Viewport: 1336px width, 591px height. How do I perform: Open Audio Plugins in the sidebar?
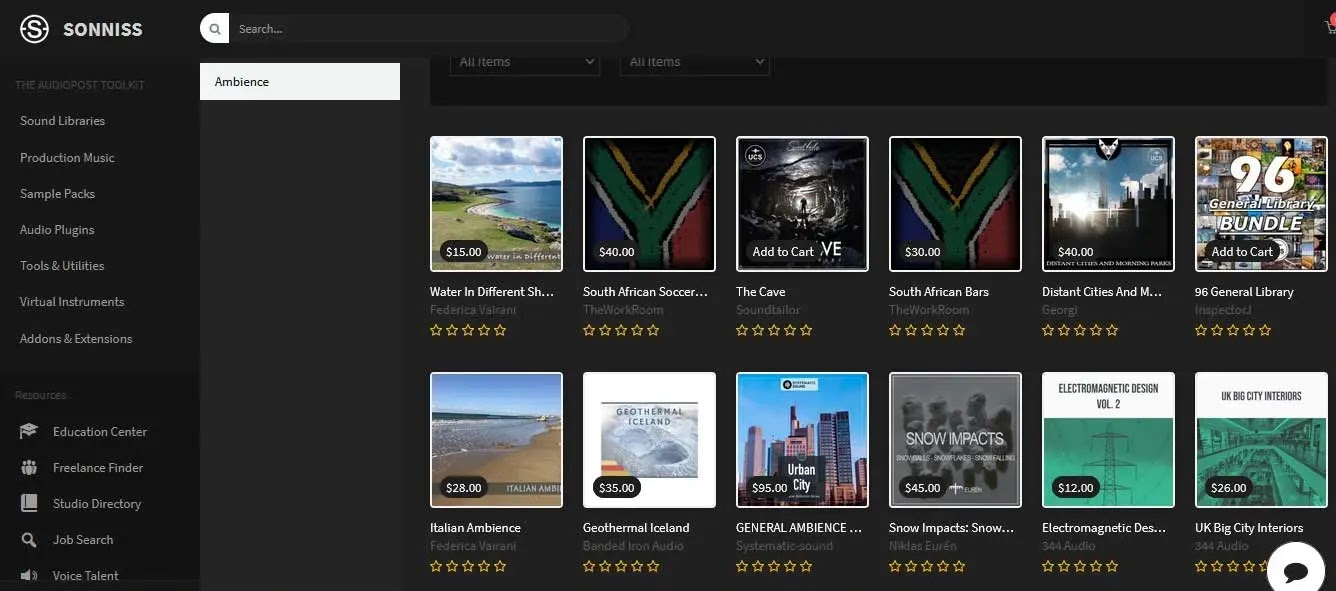57,230
